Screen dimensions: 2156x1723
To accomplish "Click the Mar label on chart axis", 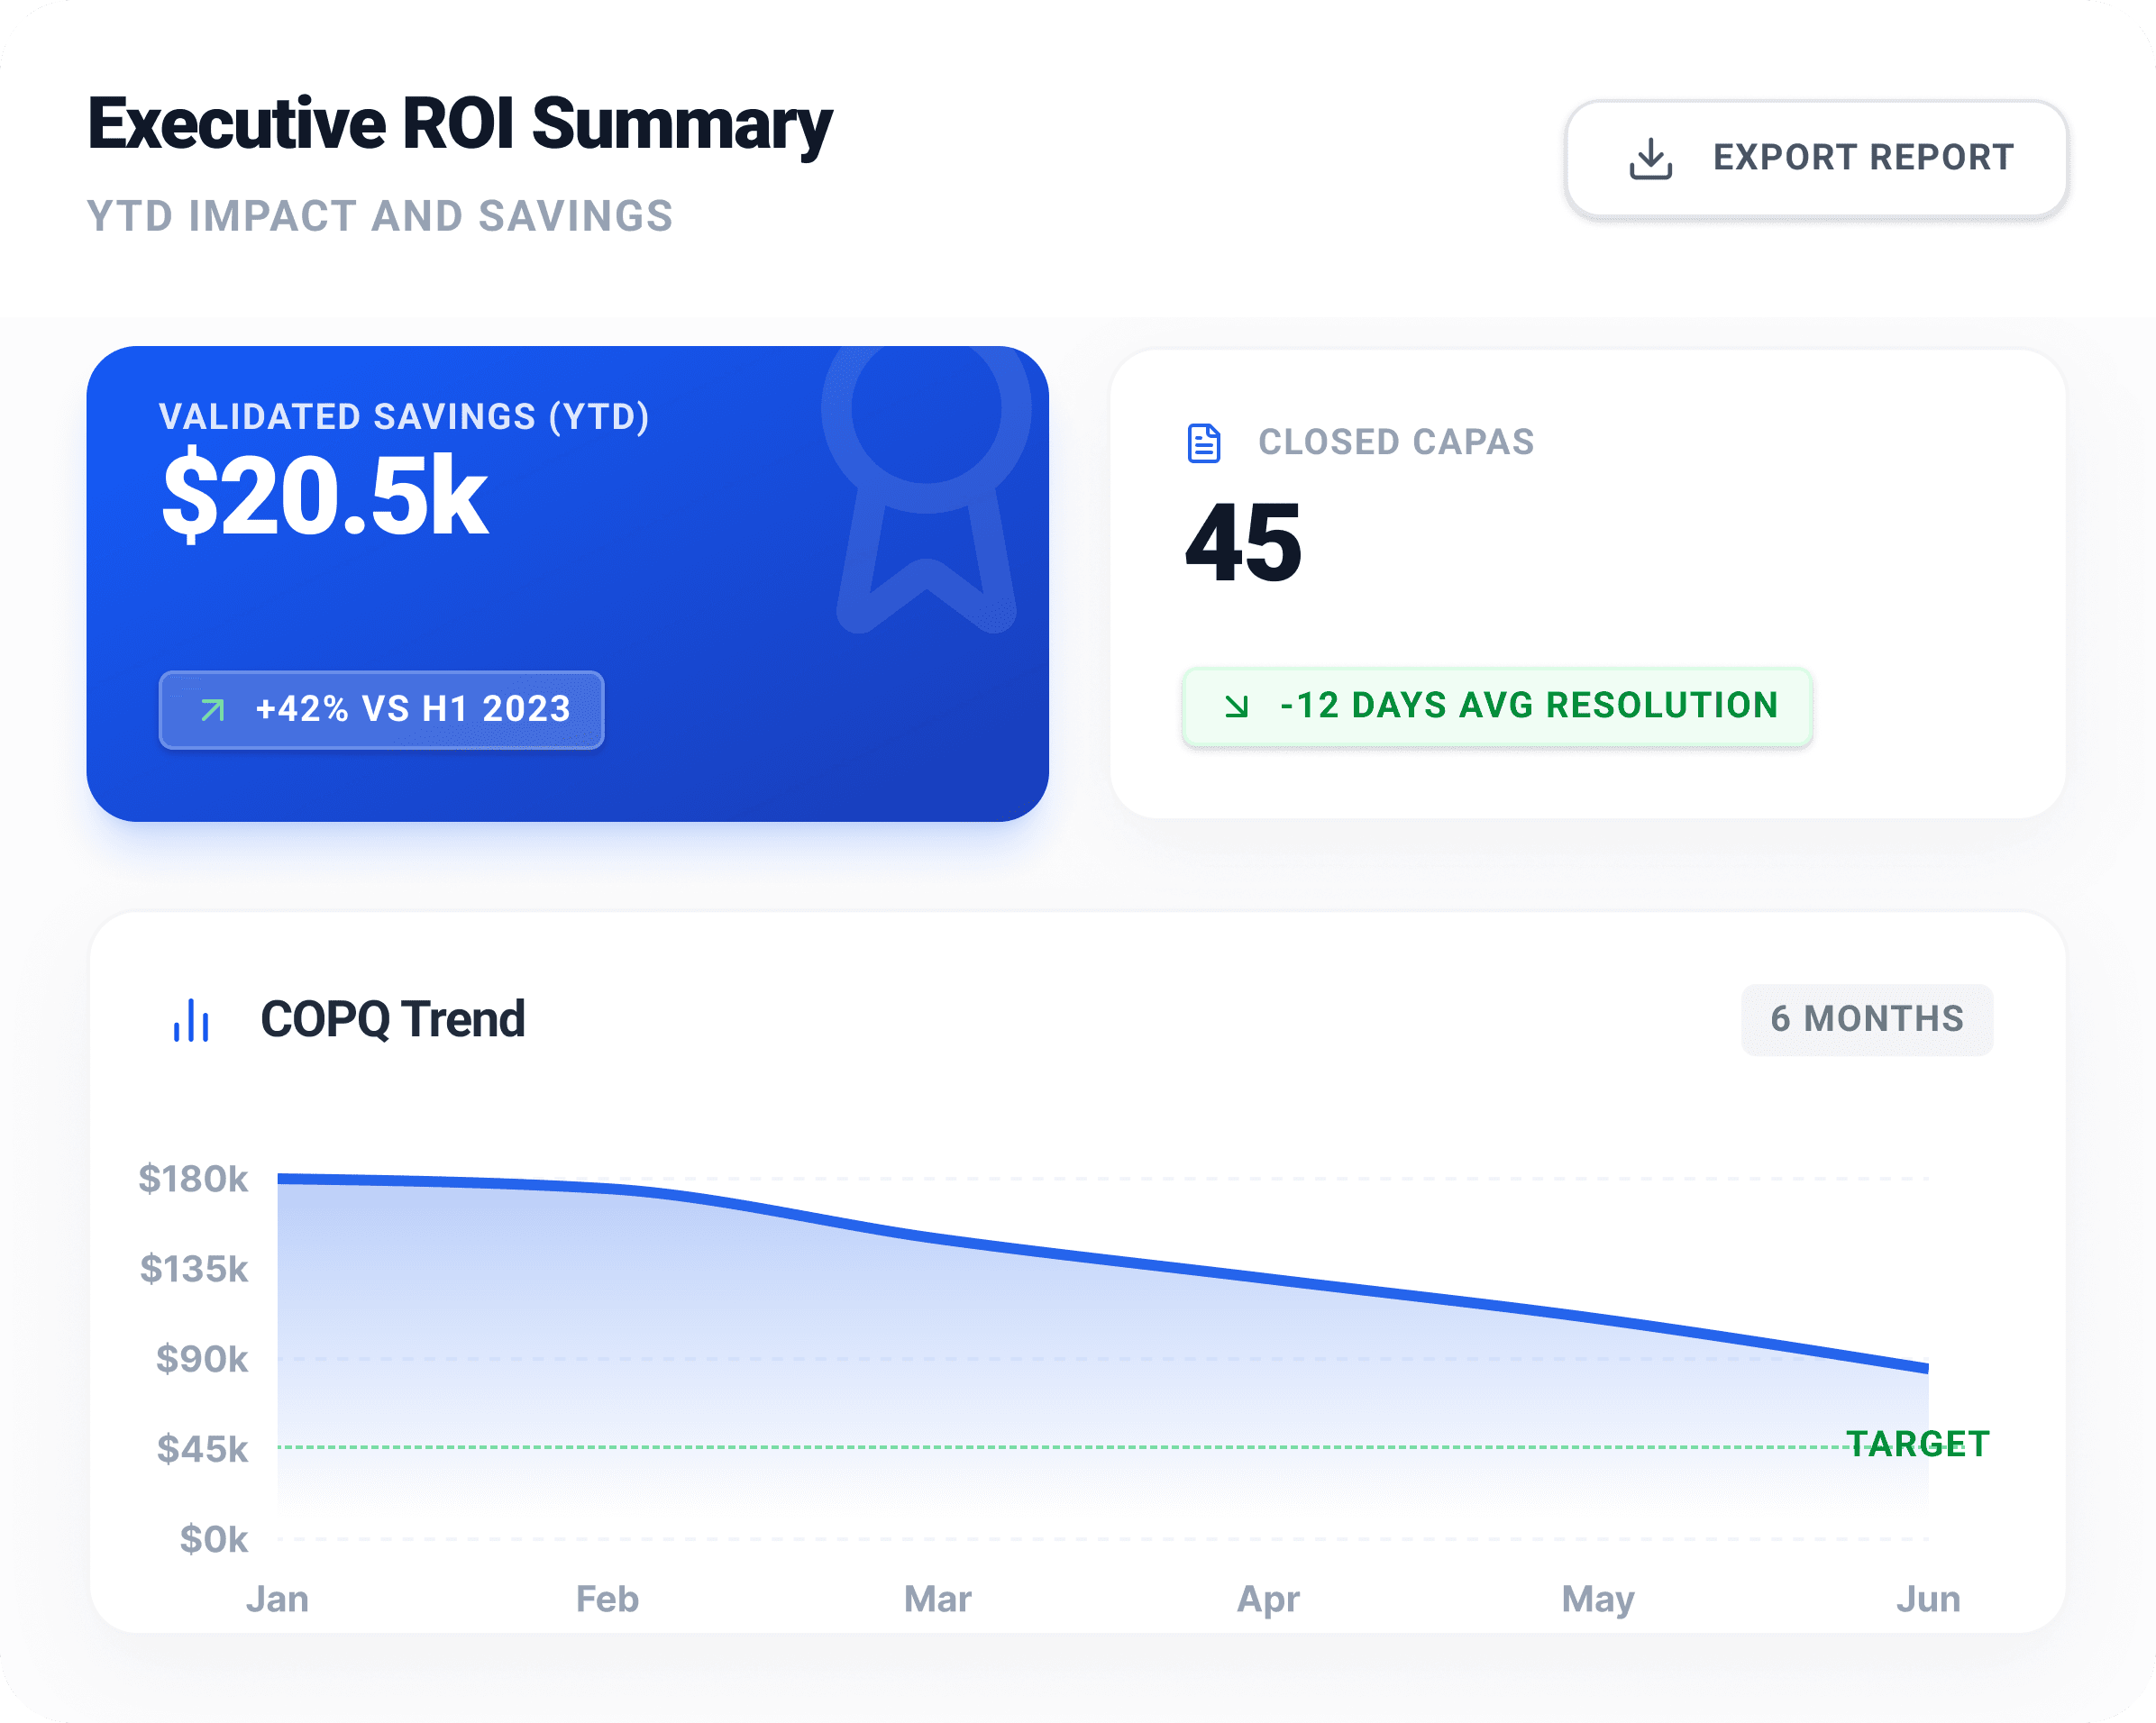I will pyautogui.click(x=937, y=1599).
